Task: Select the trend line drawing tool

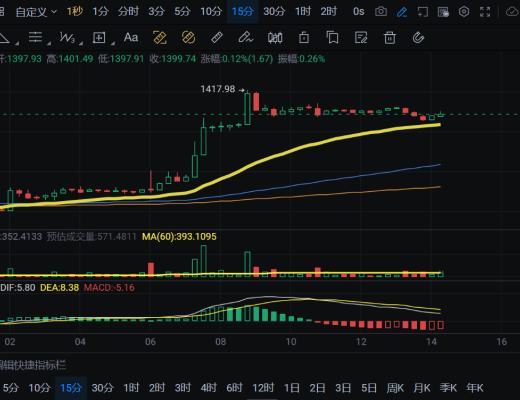Action: 4,37
